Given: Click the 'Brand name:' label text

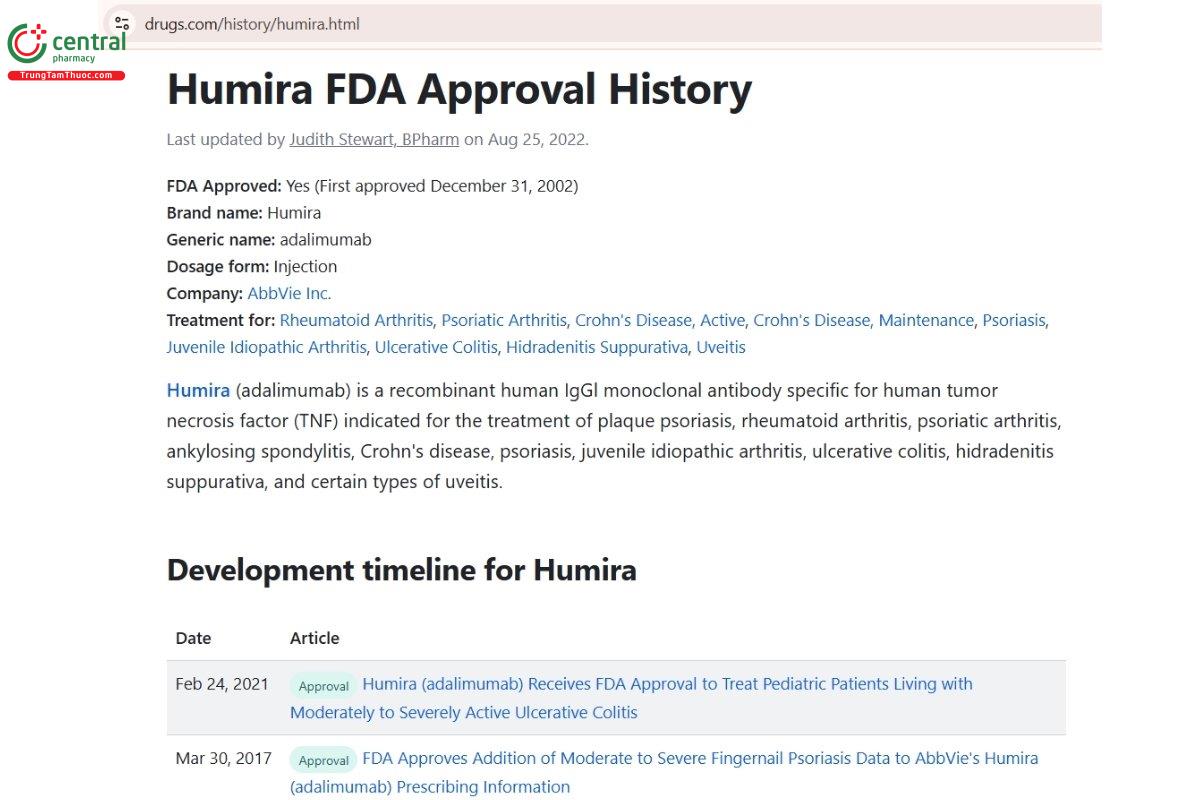Looking at the screenshot, I should pyautogui.click(x=214, y=213).
